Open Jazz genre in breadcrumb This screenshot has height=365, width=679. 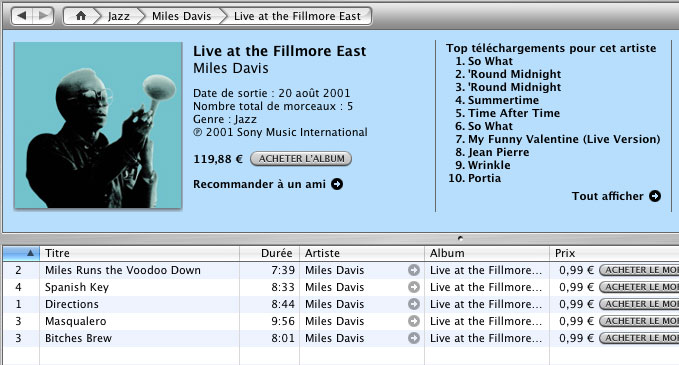coord(119,16)
